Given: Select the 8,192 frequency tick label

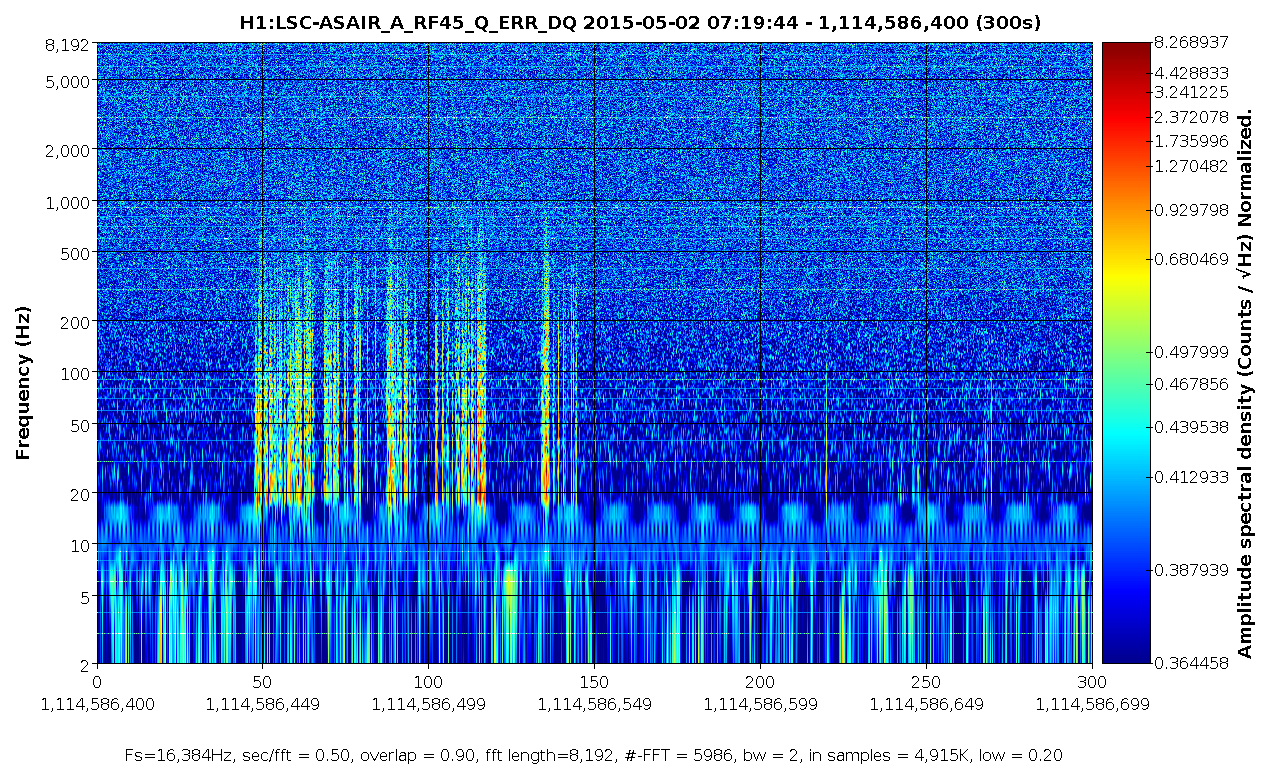Looking at the screenshot, I should tap(69, 45).
